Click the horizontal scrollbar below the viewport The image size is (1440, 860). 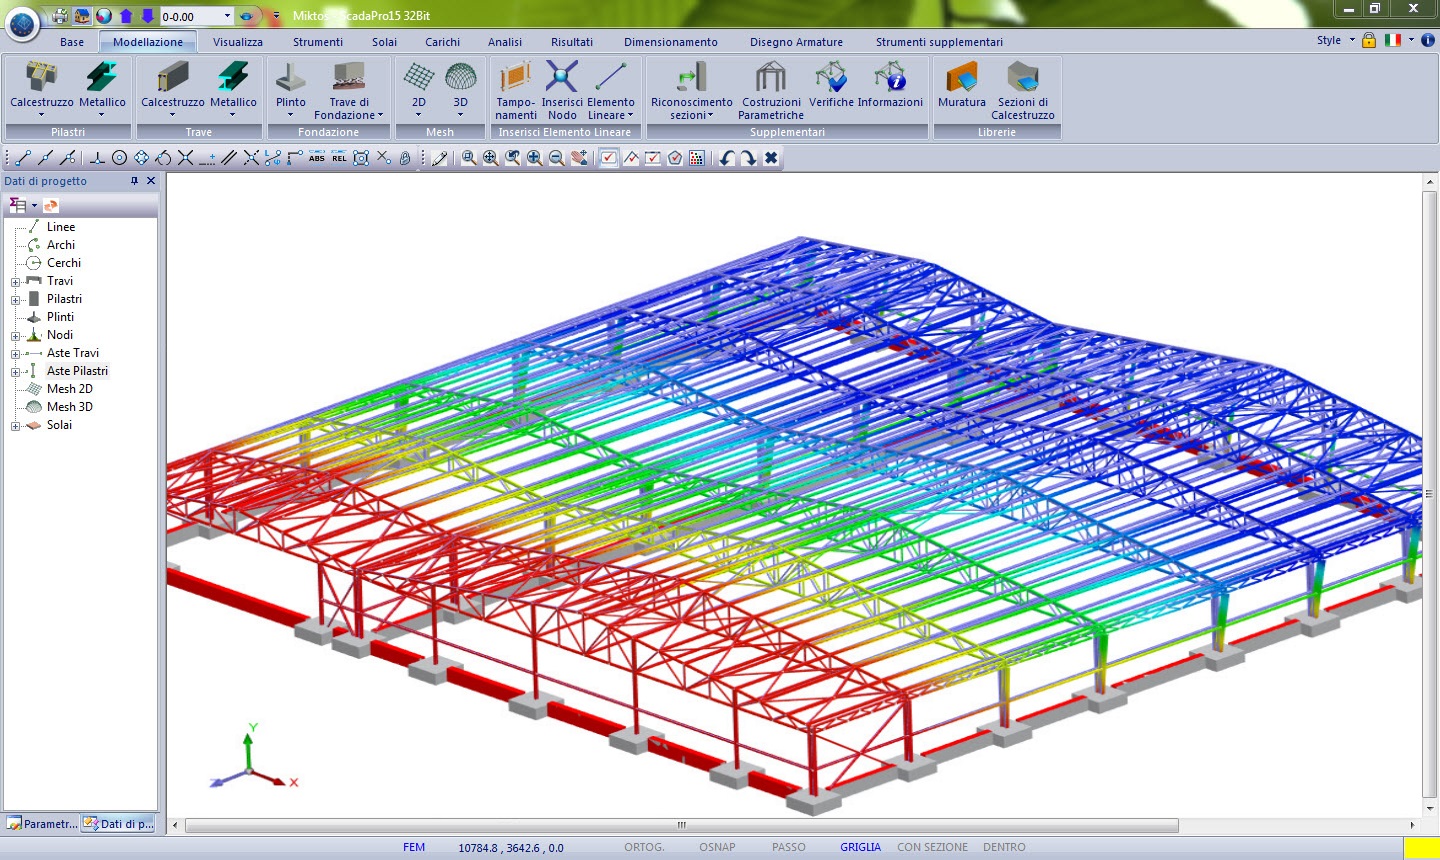681,825
